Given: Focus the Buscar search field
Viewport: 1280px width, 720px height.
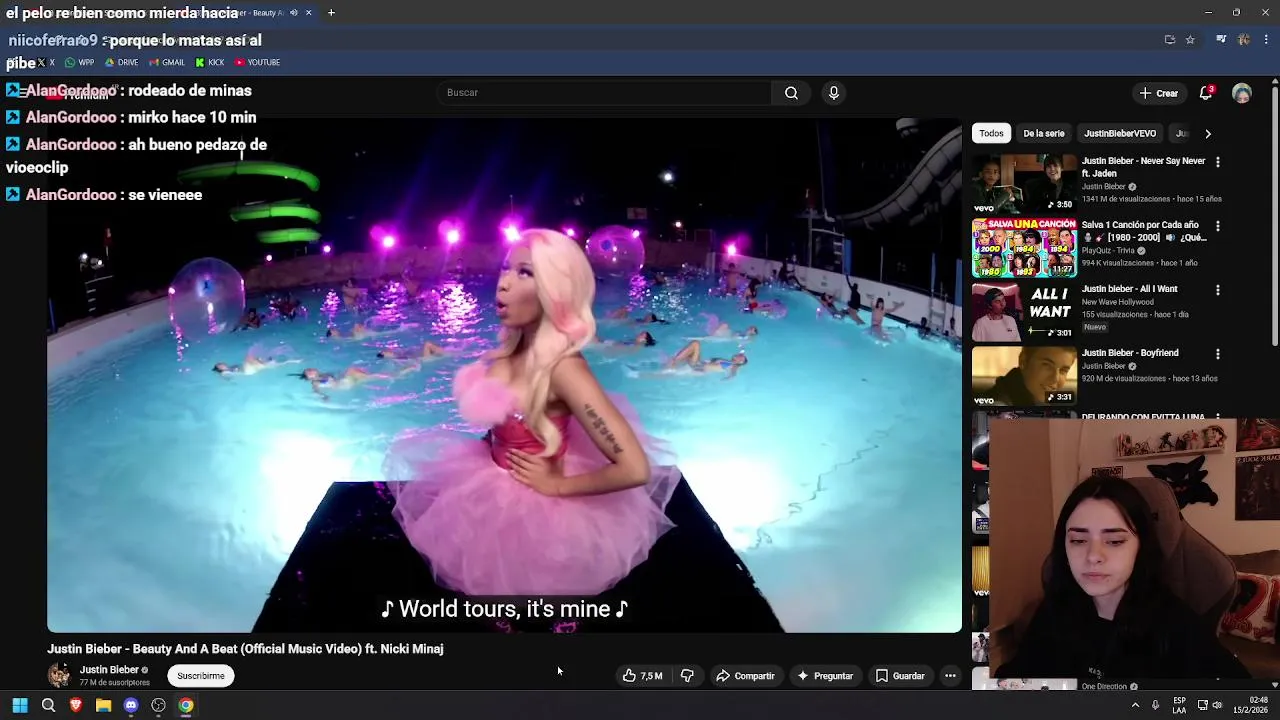Looking at the screenshot, I should click(604, 93).
